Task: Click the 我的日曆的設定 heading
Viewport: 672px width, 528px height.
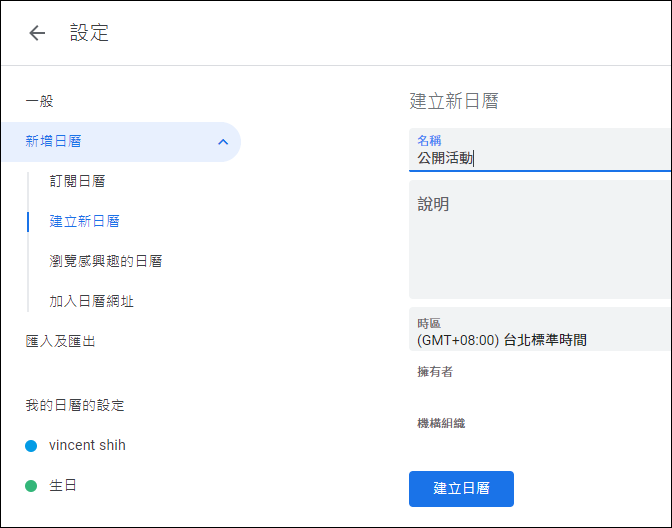Action: pos(75,405)
